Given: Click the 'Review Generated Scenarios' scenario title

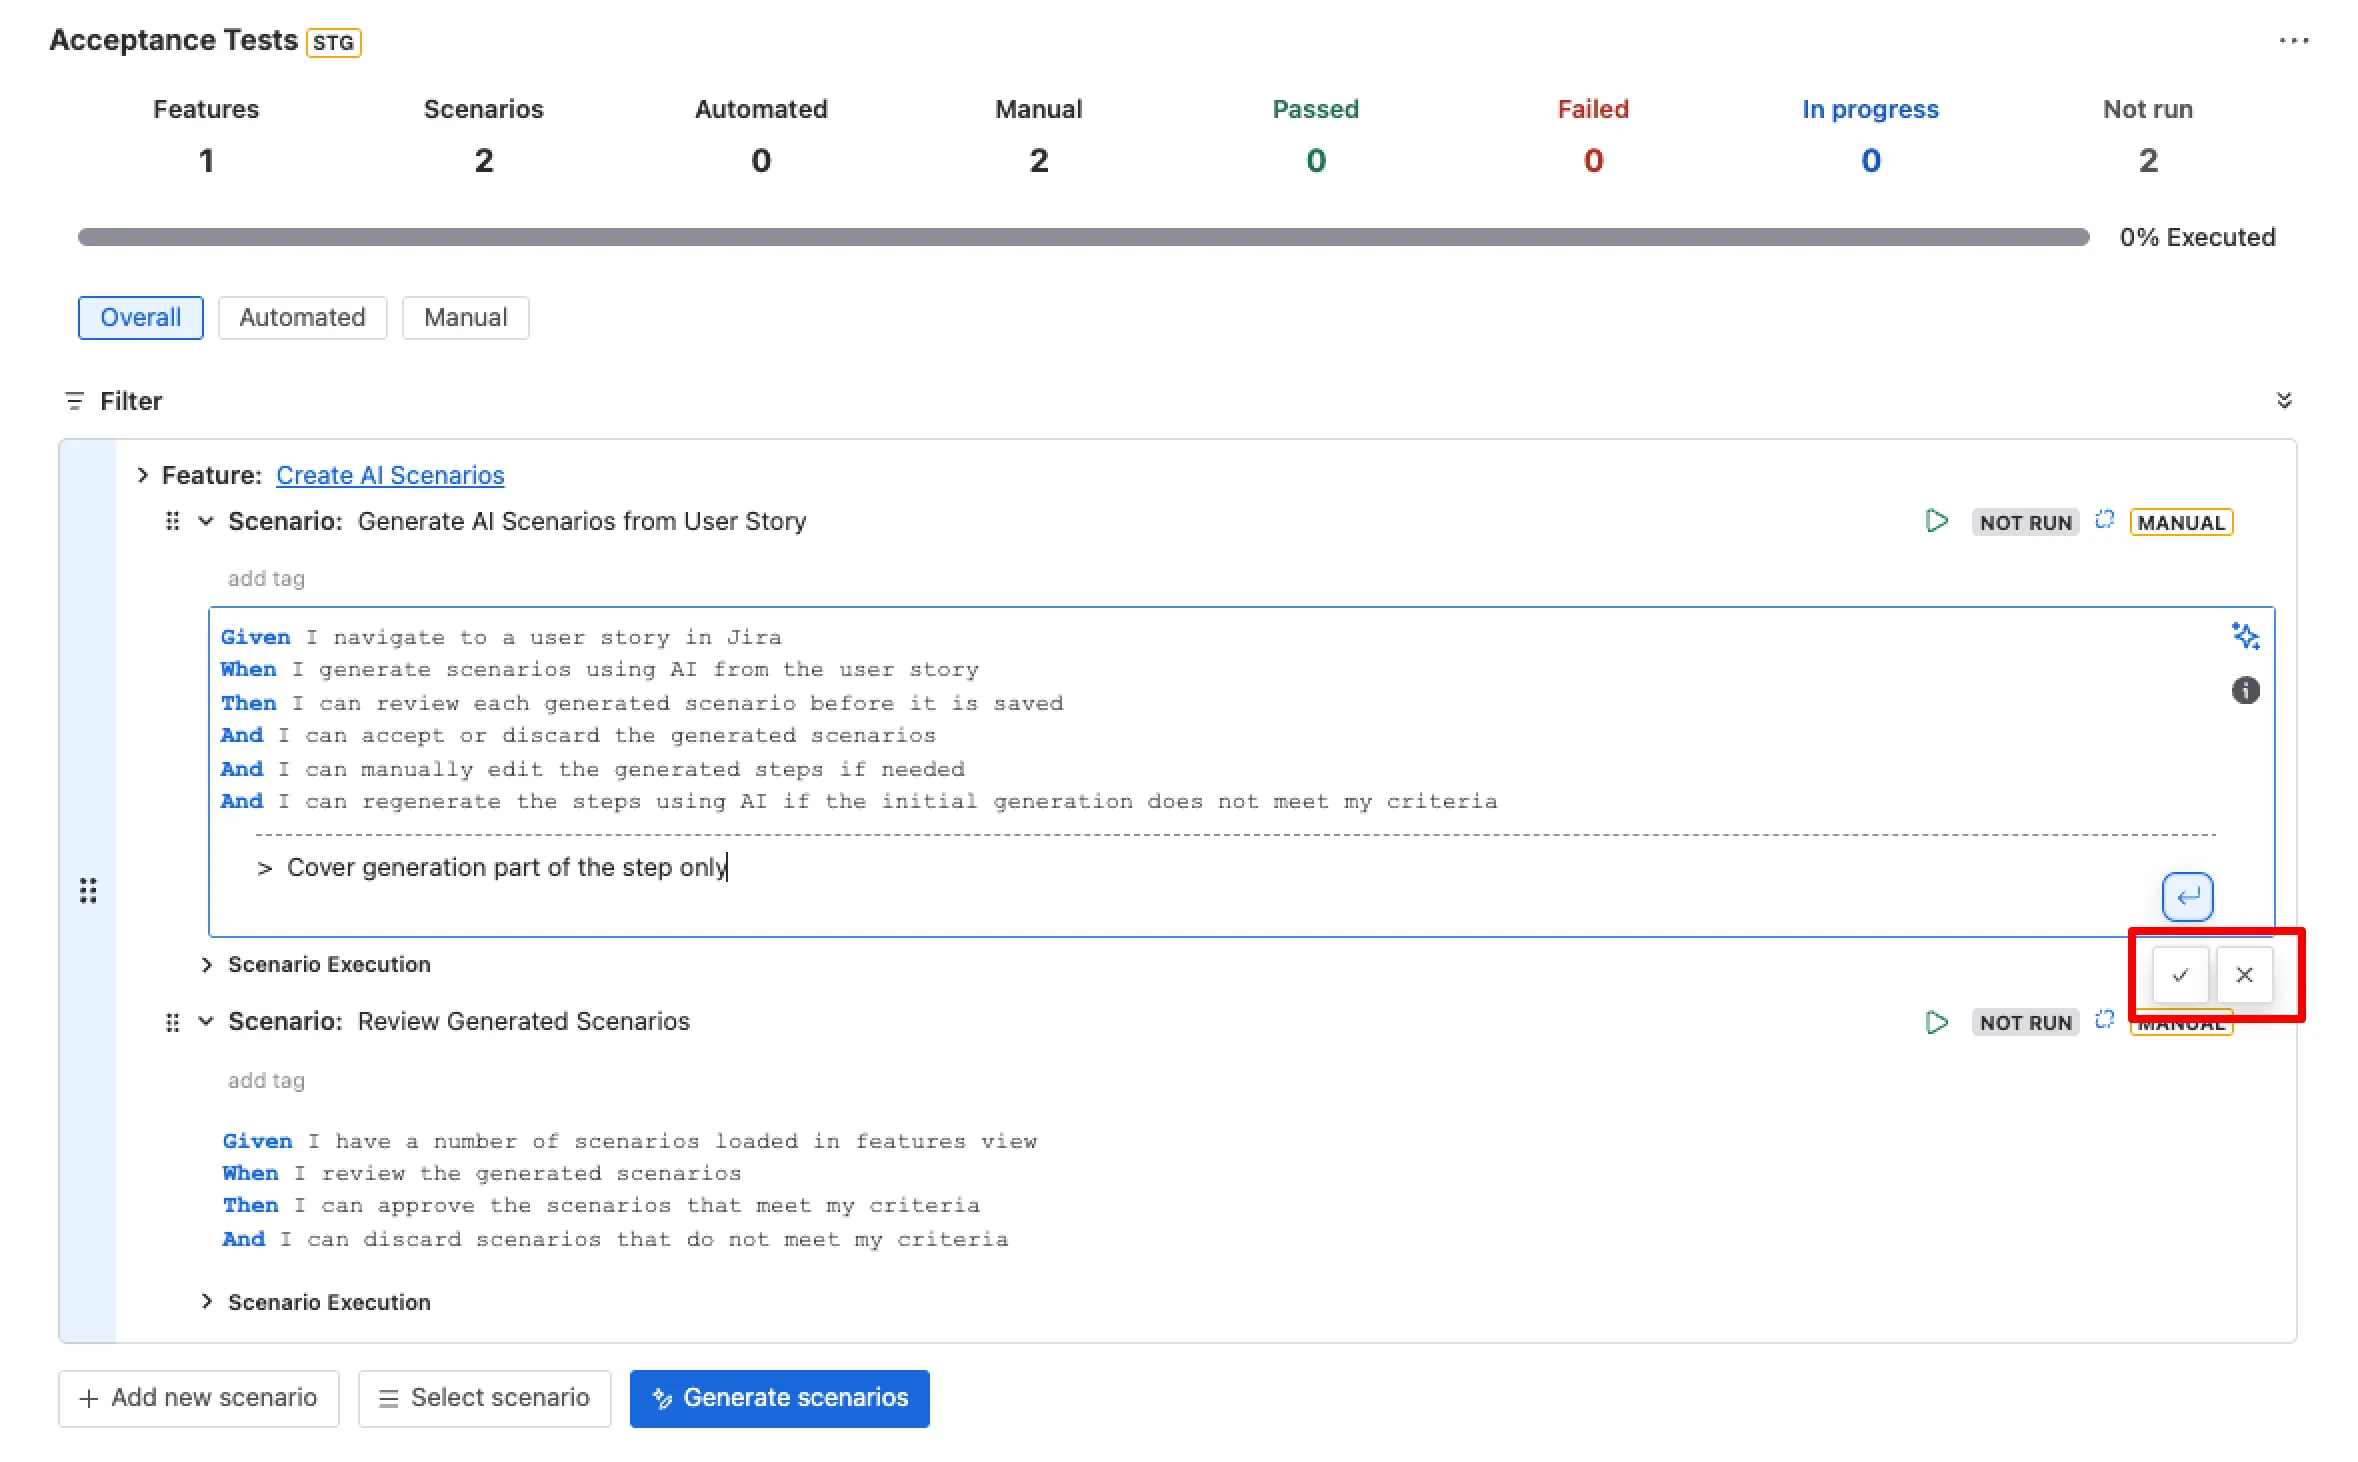Looking at the screenshot, I should 523,1021.
